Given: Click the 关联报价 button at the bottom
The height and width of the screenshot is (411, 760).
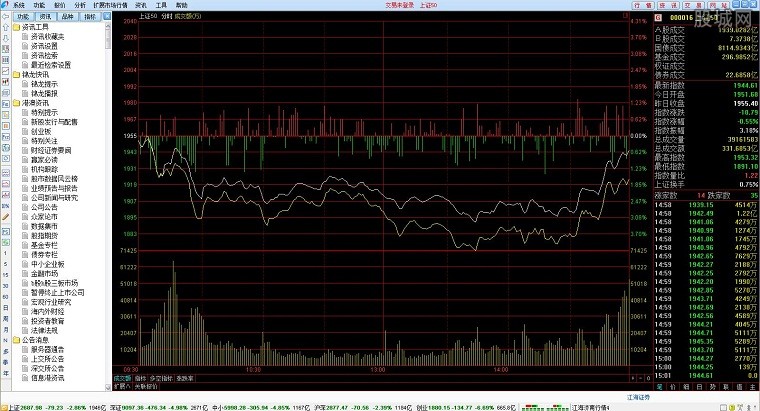Looking at the screenshot, I should click(x=132, y=386).
